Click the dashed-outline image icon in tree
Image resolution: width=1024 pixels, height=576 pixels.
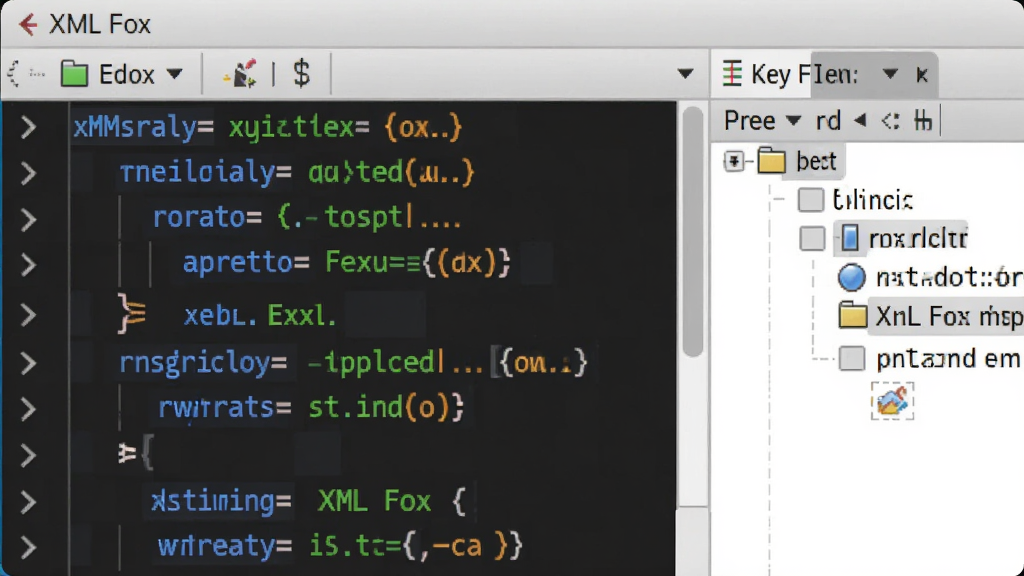tap(892, 401)
